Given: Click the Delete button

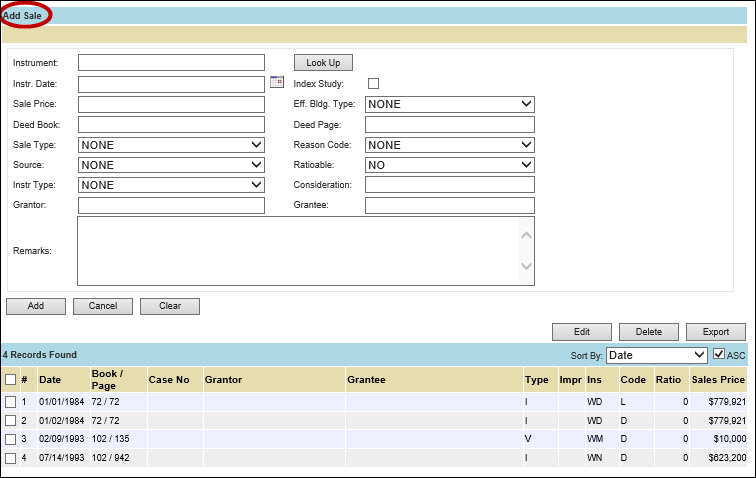Looking at the screenshot, I should click(649, 332).
